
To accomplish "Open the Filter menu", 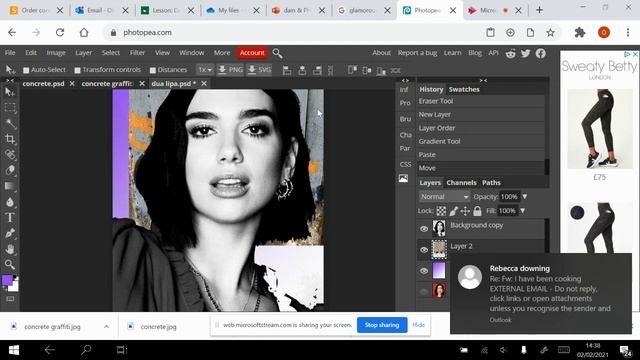I will click(137, 53).
